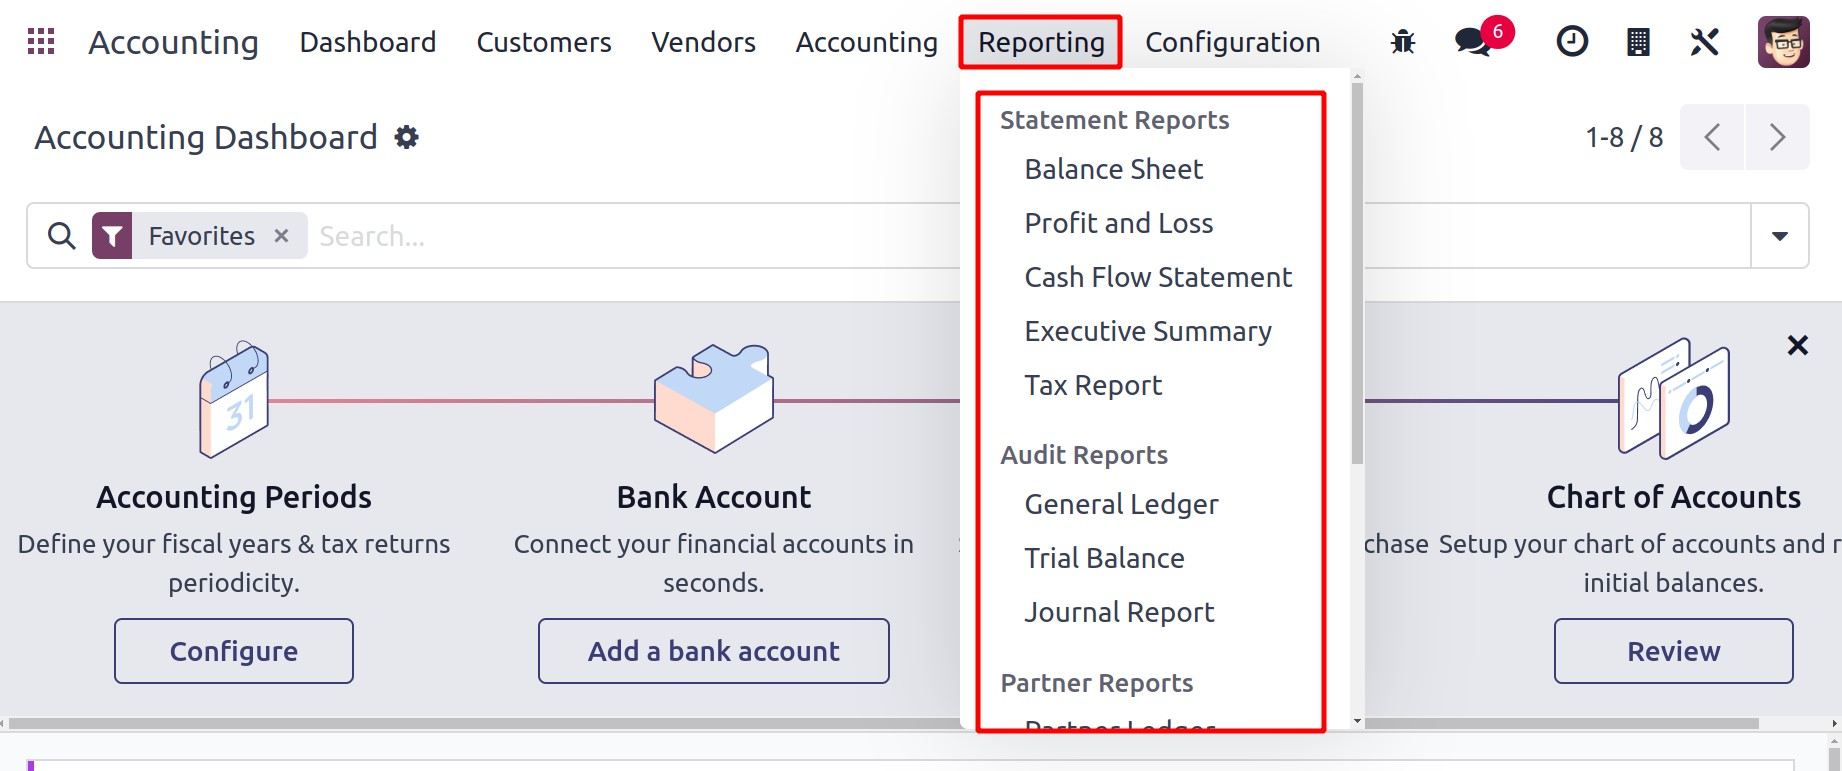
Task: Open the conversations chat icon
Action: coord(1472,42)
